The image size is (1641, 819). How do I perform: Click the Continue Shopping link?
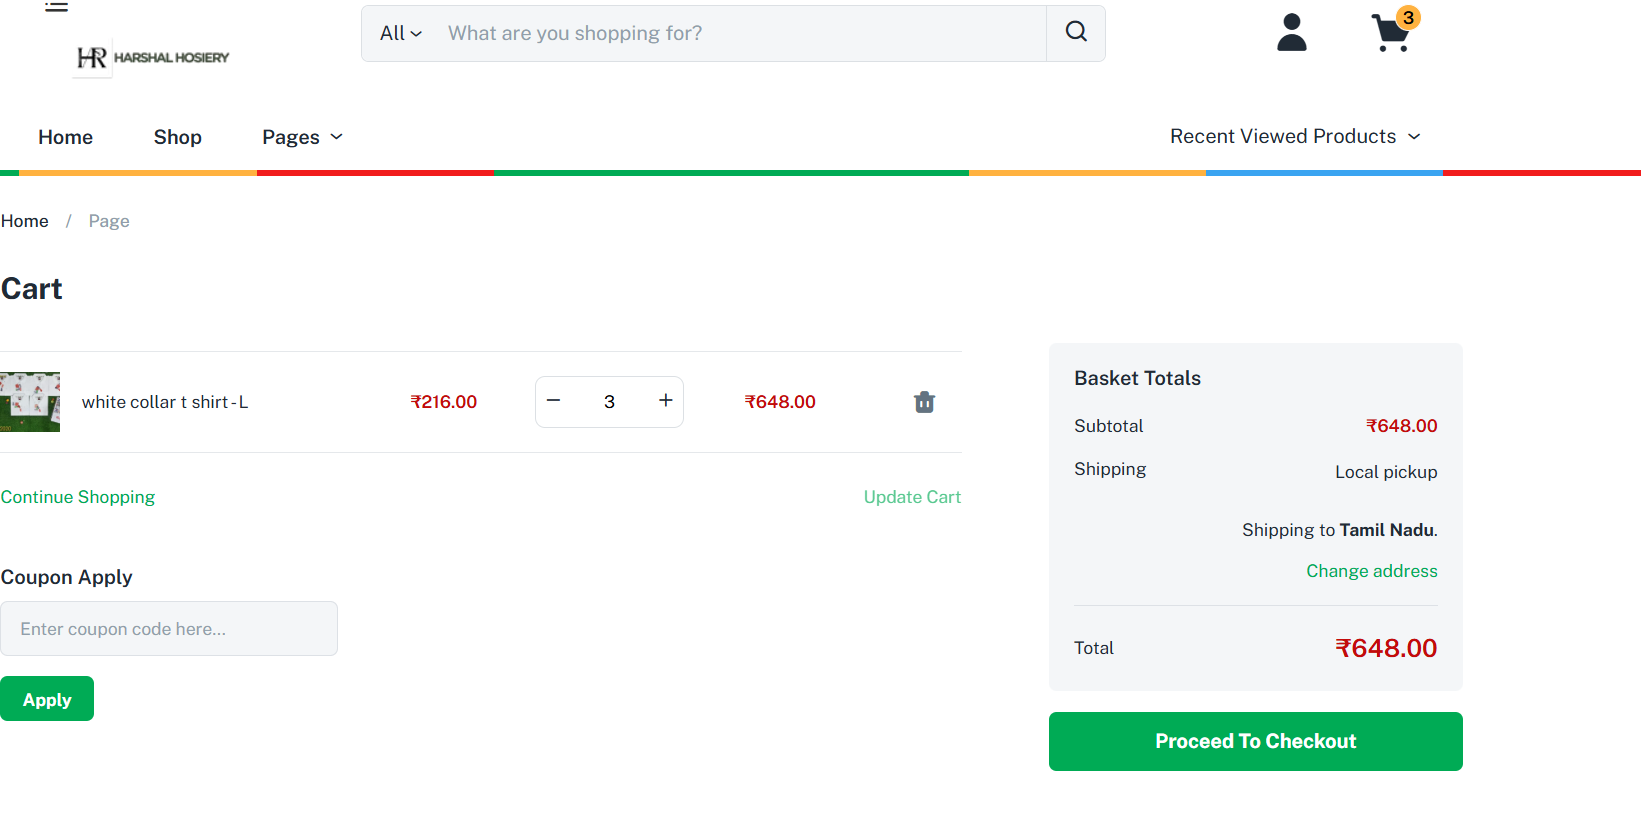point(78,497)
